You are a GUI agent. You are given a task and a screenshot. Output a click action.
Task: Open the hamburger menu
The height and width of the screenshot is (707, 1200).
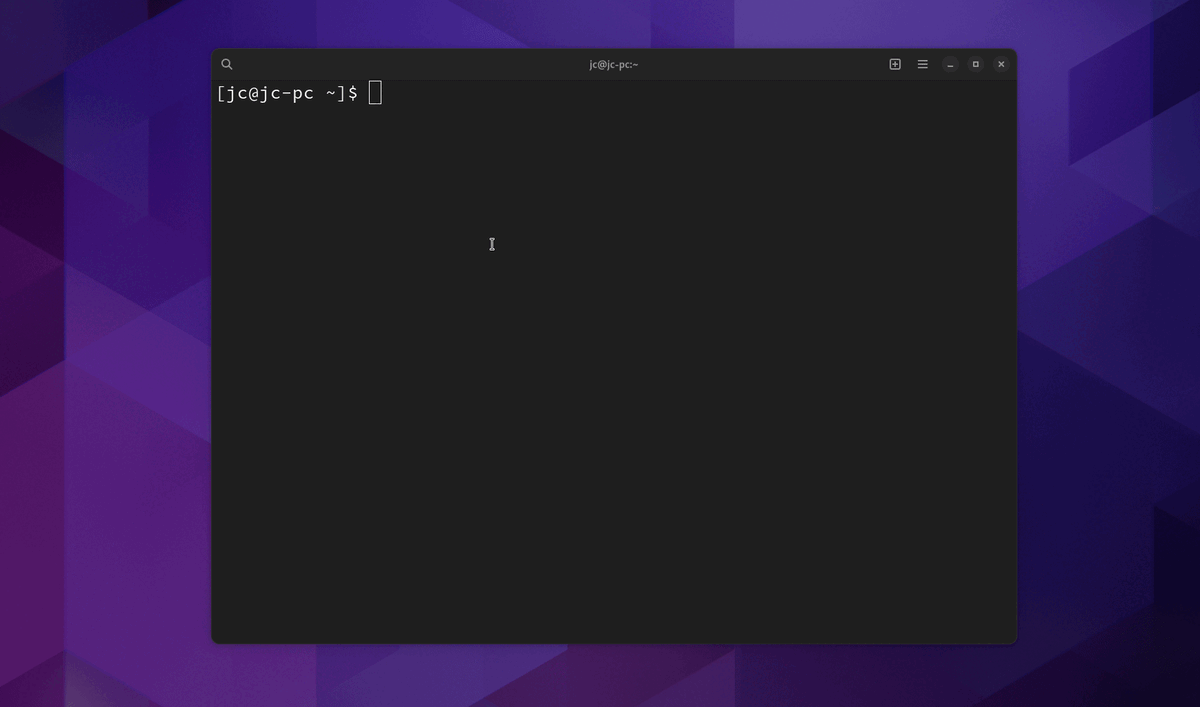[x=923, y=64]
